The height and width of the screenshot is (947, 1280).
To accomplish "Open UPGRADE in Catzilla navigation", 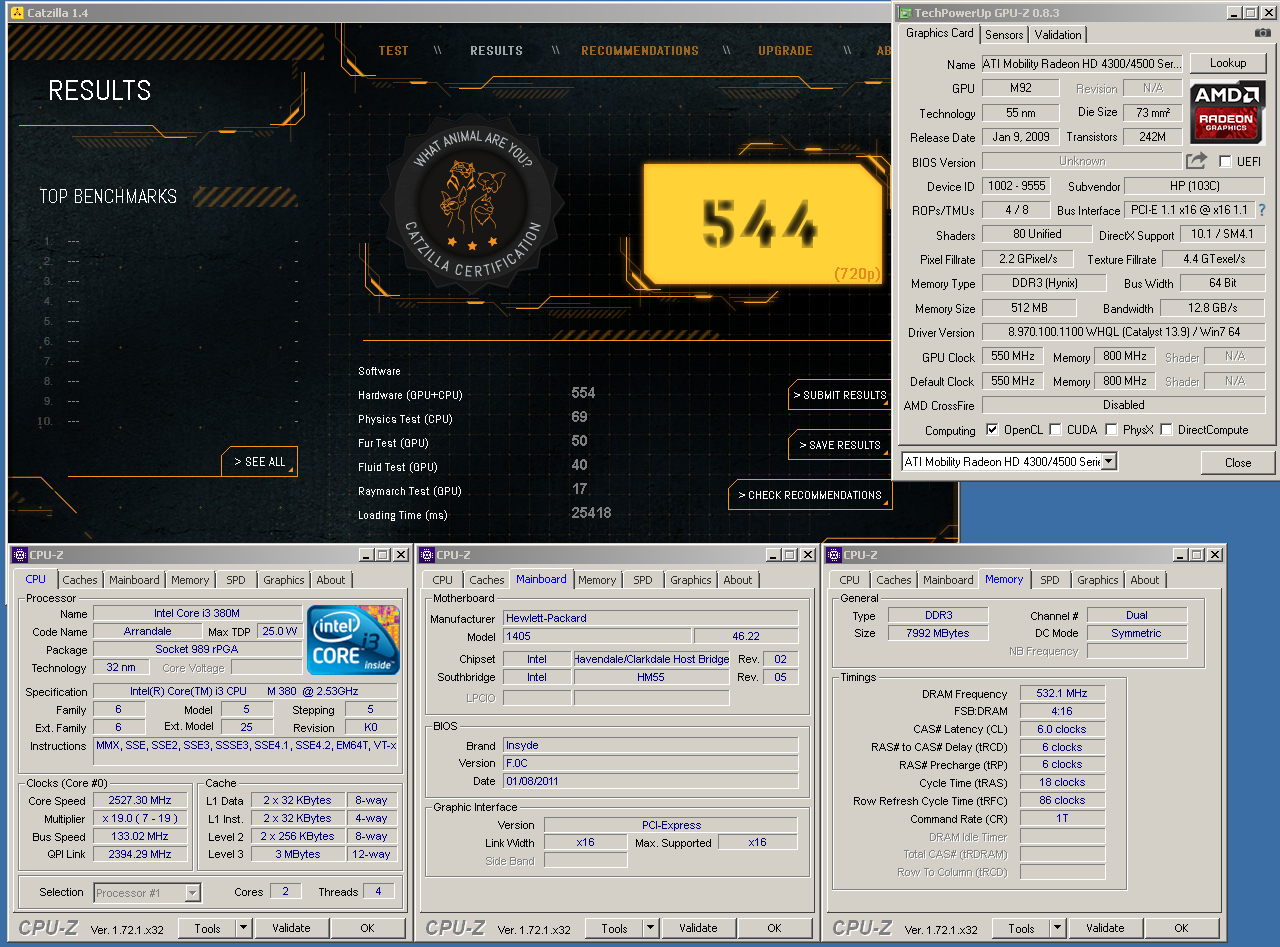I will pyautogui.click(x=785, y=51).
